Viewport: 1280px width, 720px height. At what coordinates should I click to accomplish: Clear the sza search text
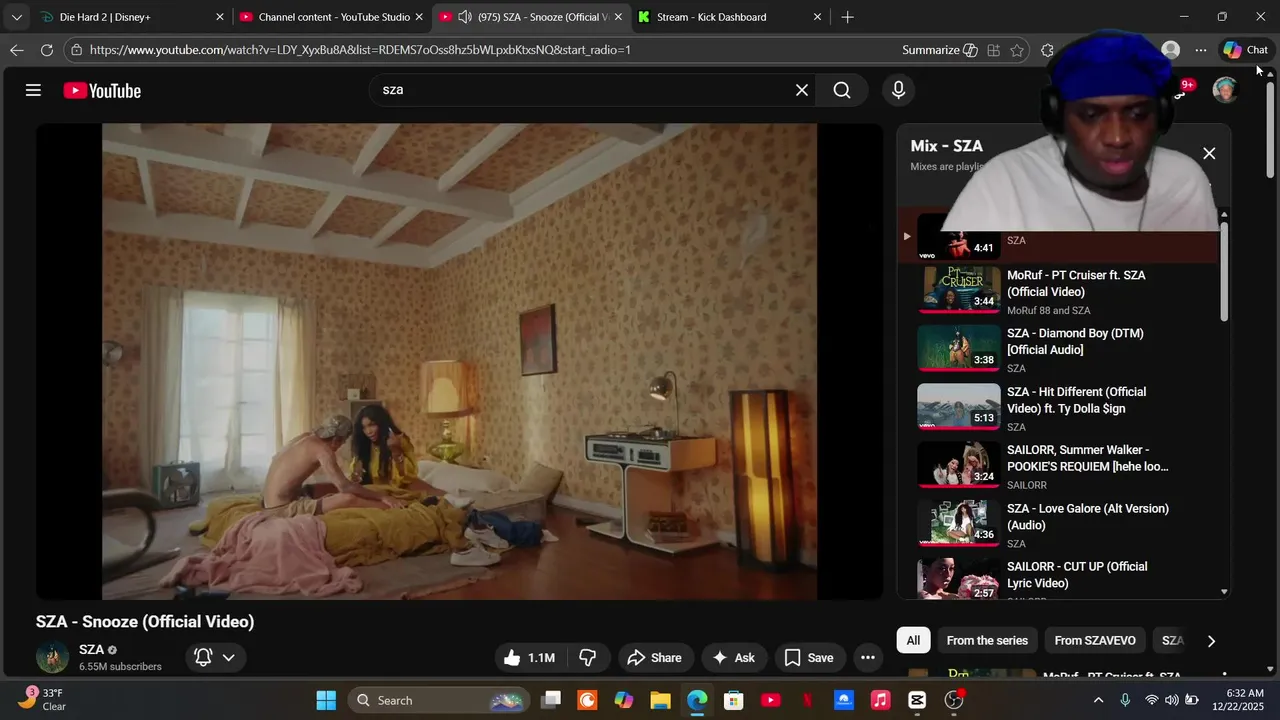tap(801, 90)
